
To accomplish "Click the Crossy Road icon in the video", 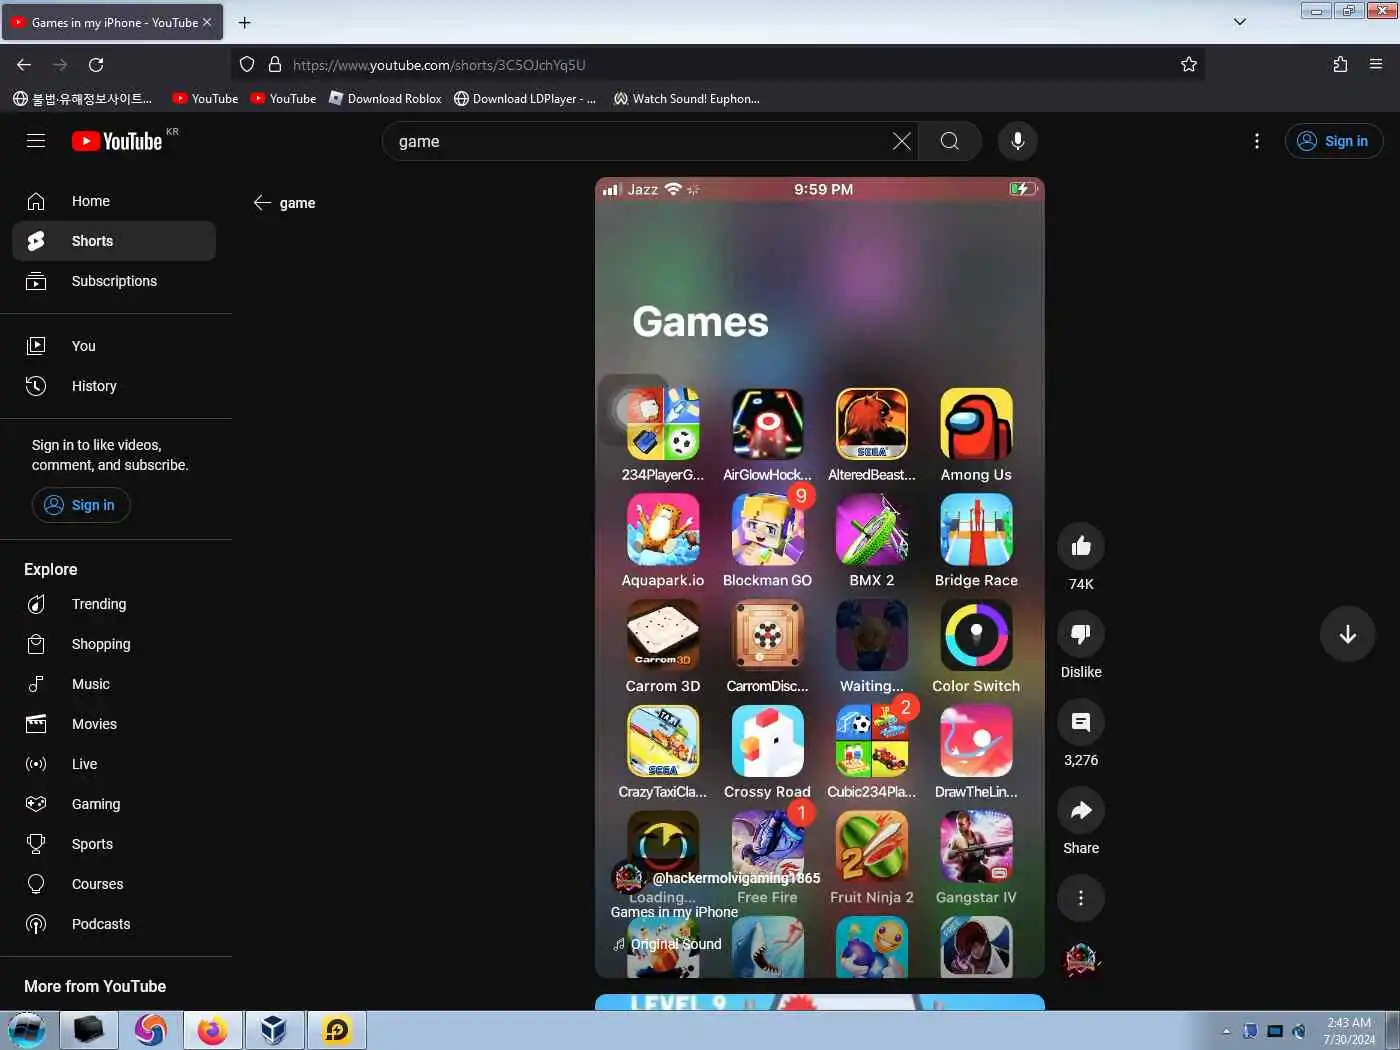I will coord(767,741).
